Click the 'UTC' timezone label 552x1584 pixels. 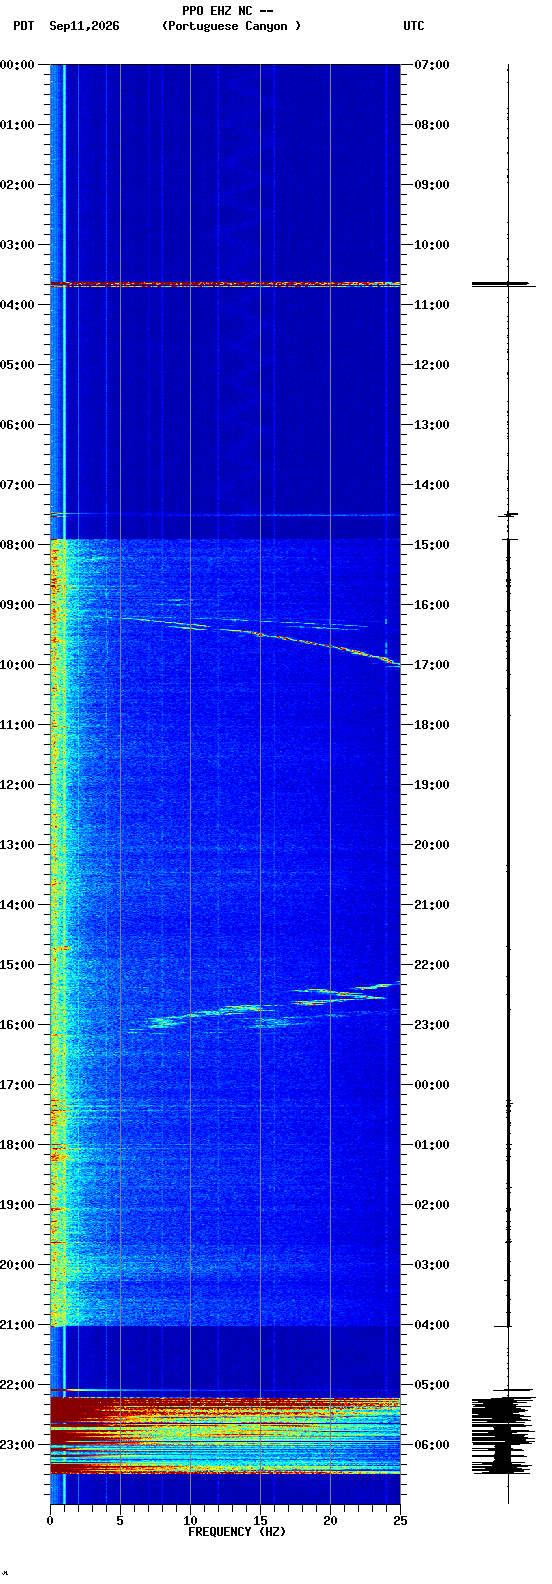pyautogui.click(x=414, y=26)
